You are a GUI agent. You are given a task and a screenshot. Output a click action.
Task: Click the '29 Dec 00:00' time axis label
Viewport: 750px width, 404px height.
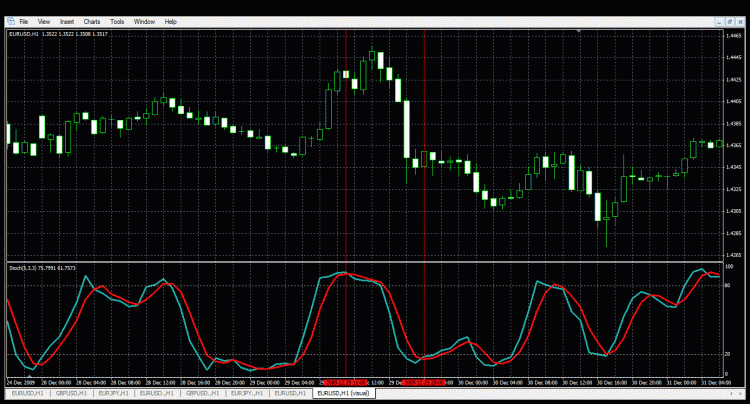pos(265,382)
